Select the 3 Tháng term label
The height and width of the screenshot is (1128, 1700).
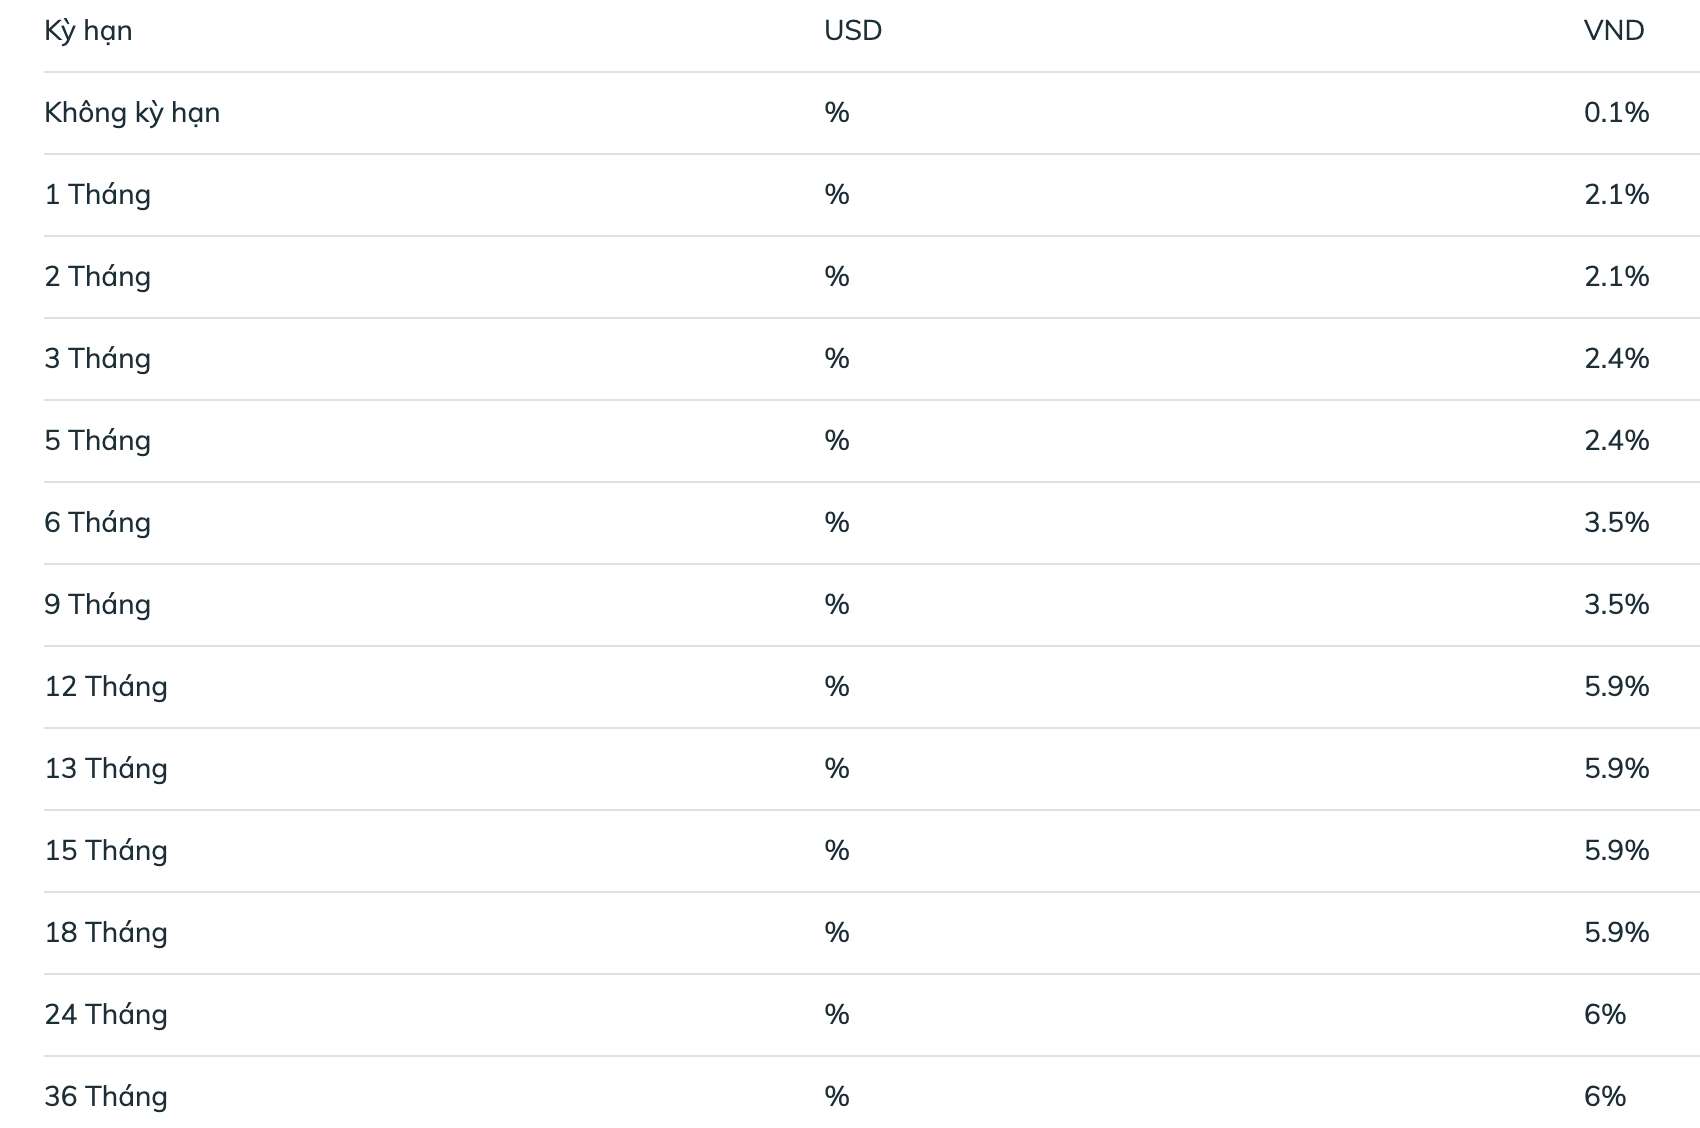pos(97,359)
